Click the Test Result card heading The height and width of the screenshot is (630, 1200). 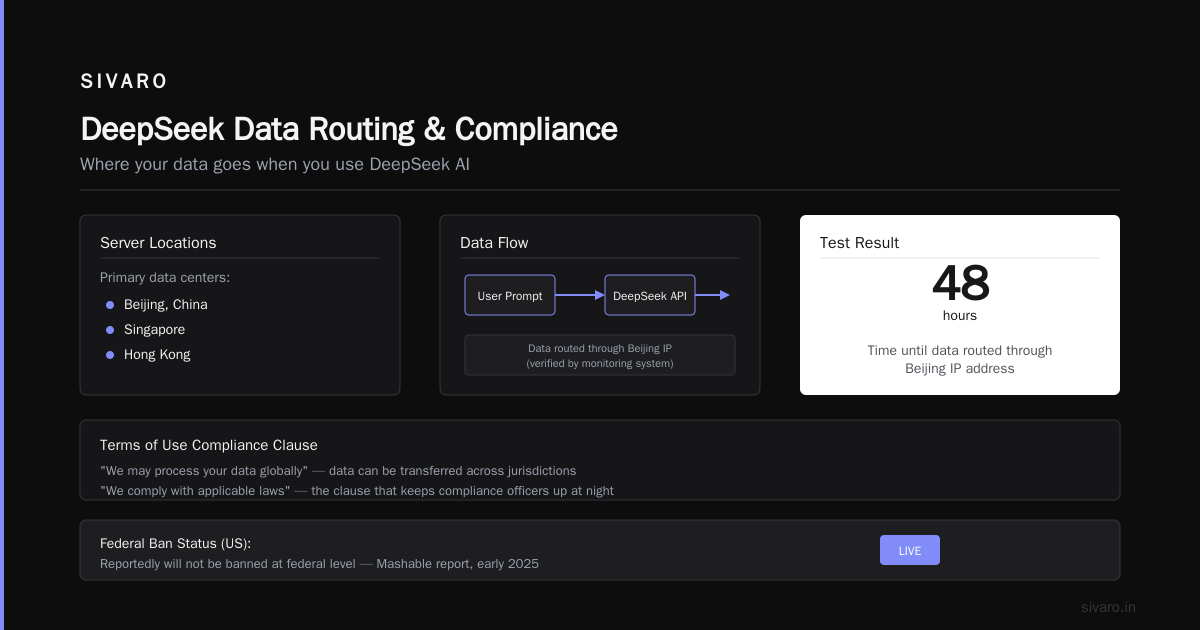(859, 243)
